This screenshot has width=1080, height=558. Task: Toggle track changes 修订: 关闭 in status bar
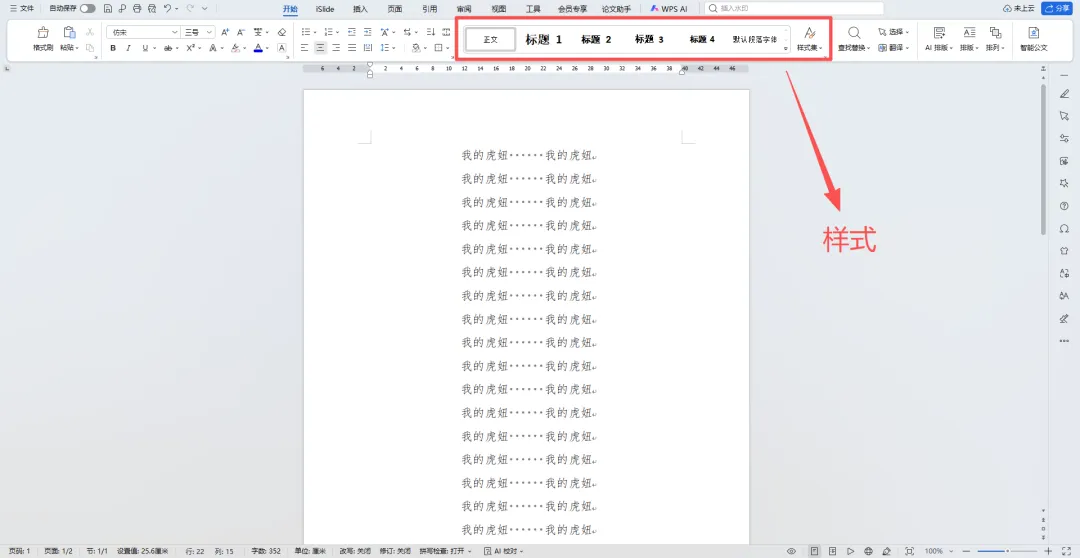pos(395,551)
